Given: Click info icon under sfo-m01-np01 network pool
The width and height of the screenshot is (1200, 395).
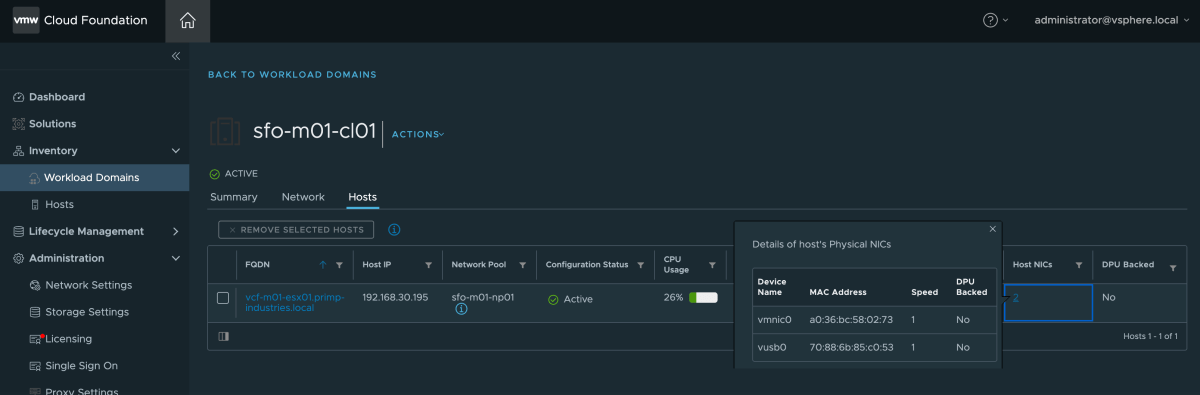Looking at the screenshot, I should (461, 310).
